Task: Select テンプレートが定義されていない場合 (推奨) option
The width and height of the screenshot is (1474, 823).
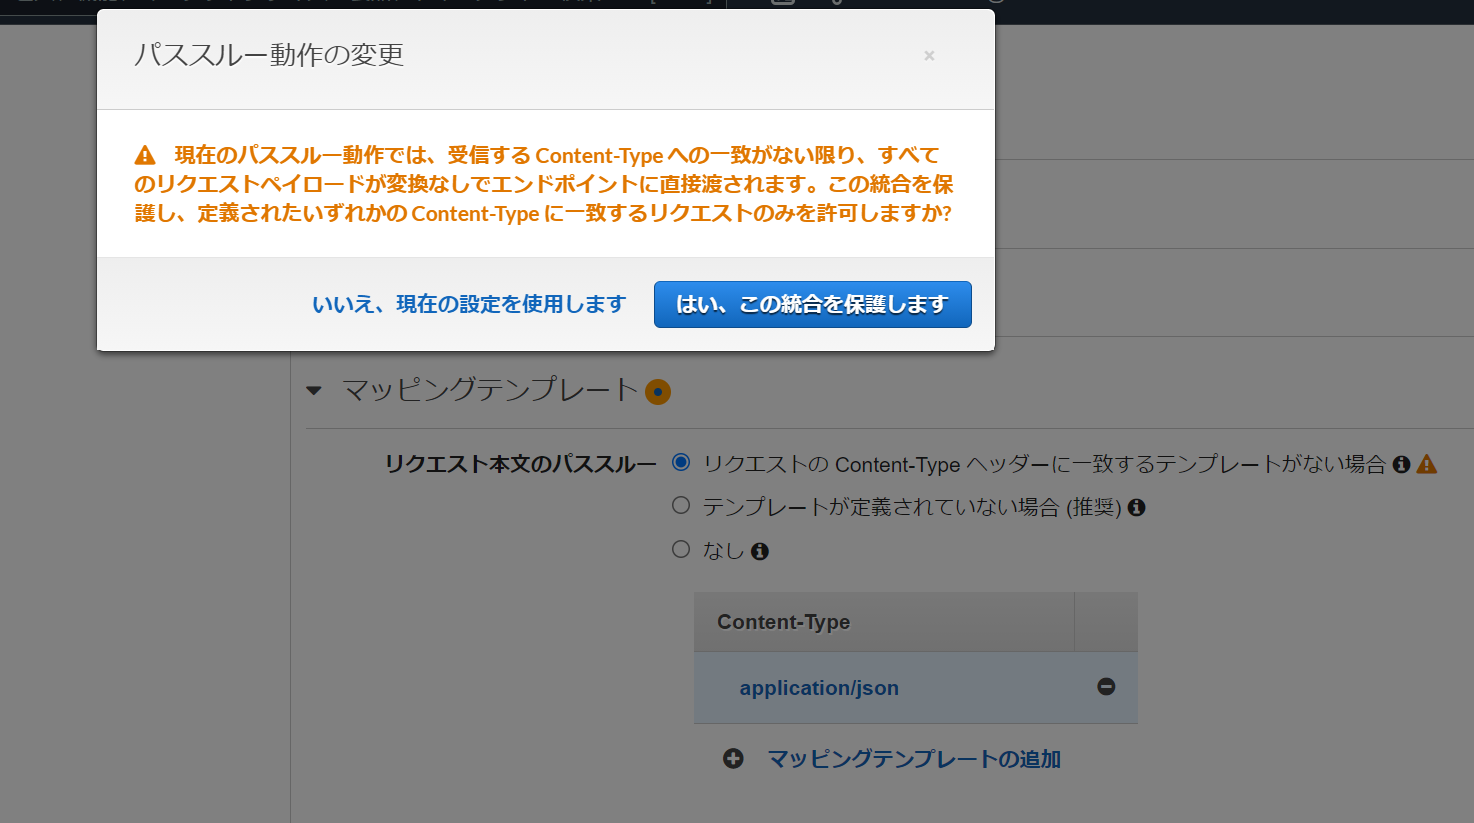Action: pyautogui.click(x=681, y=506)
